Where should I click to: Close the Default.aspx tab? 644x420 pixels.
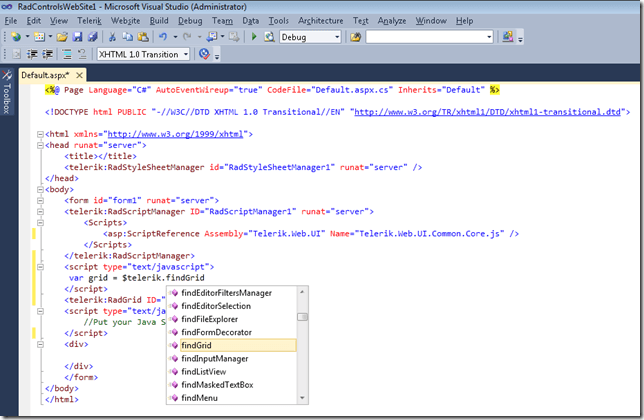point(79,75)
